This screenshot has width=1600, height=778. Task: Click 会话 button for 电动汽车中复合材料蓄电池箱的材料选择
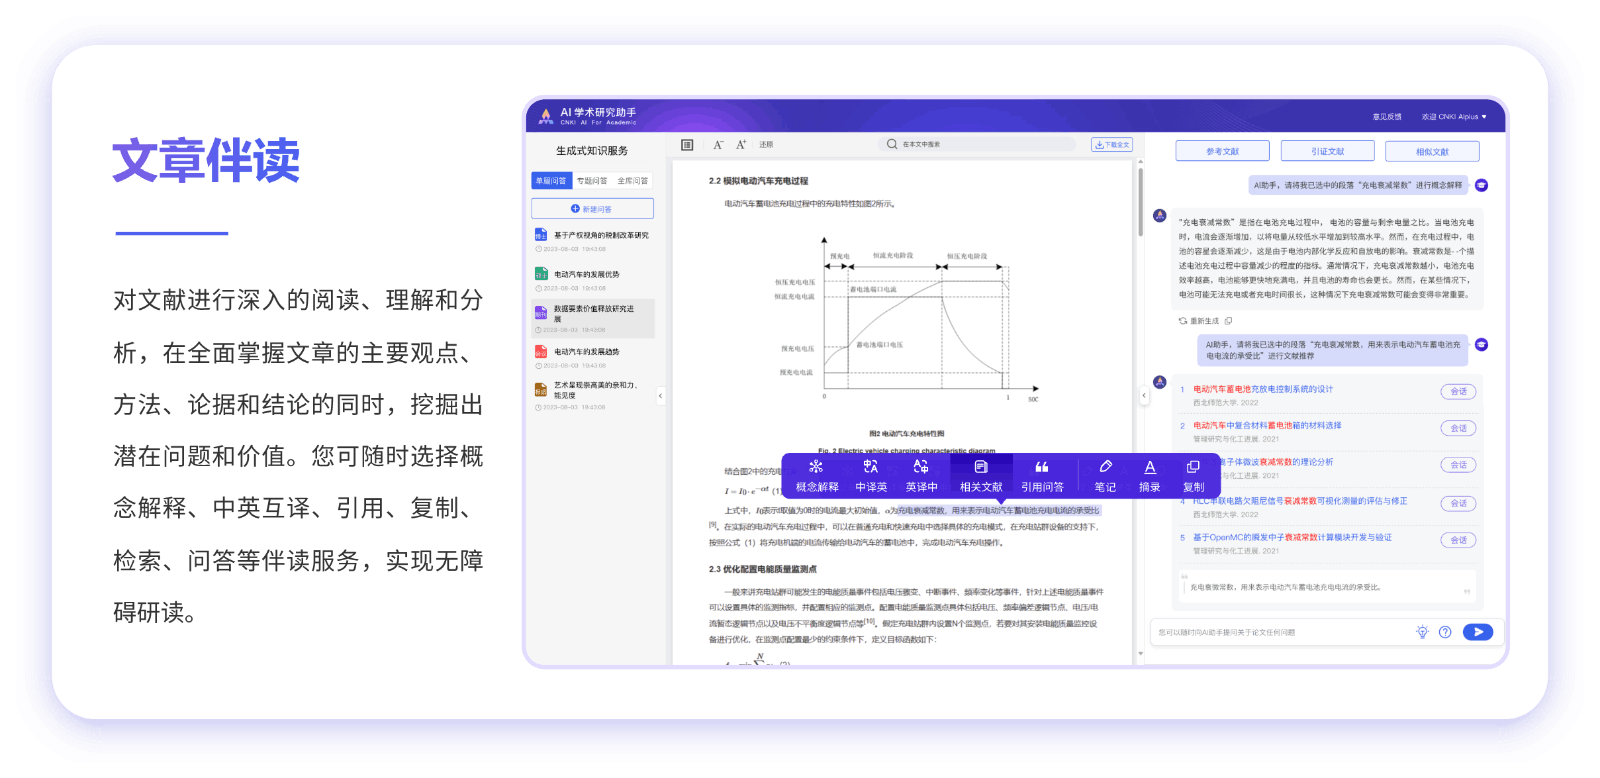click(x=1458, y=428)
